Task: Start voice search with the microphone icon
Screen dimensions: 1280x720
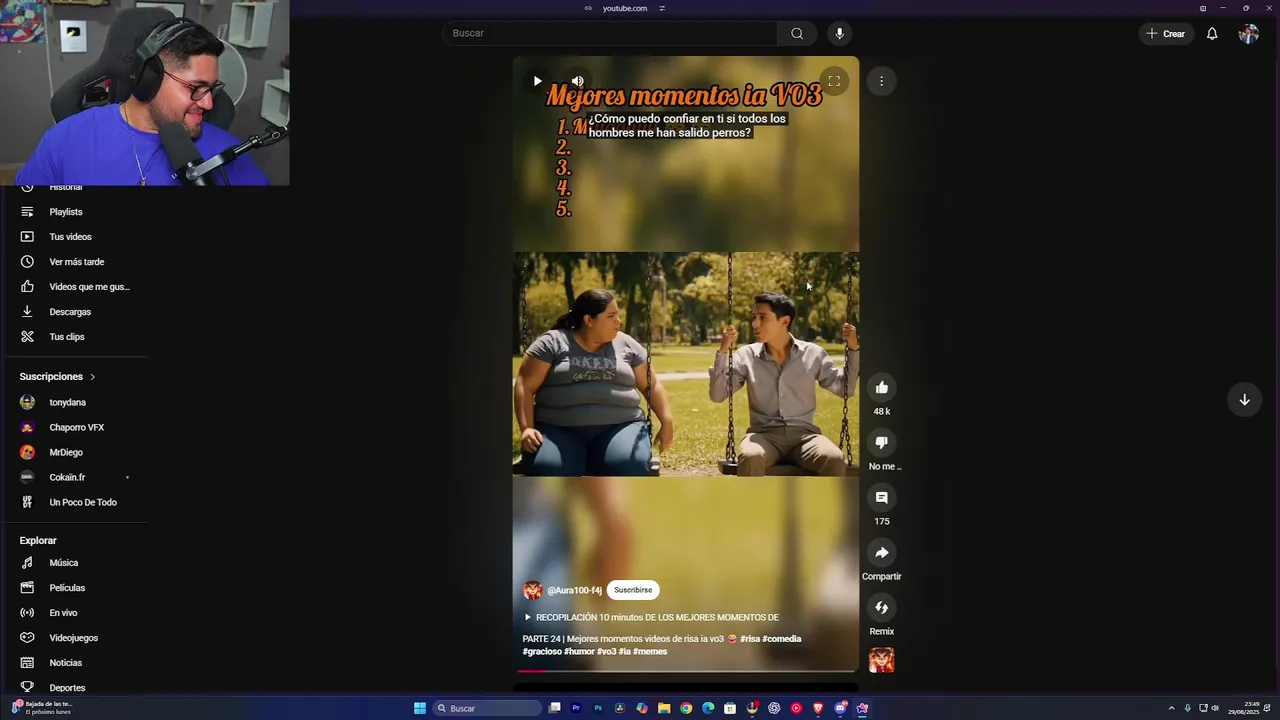Action: tap(839, 33)
